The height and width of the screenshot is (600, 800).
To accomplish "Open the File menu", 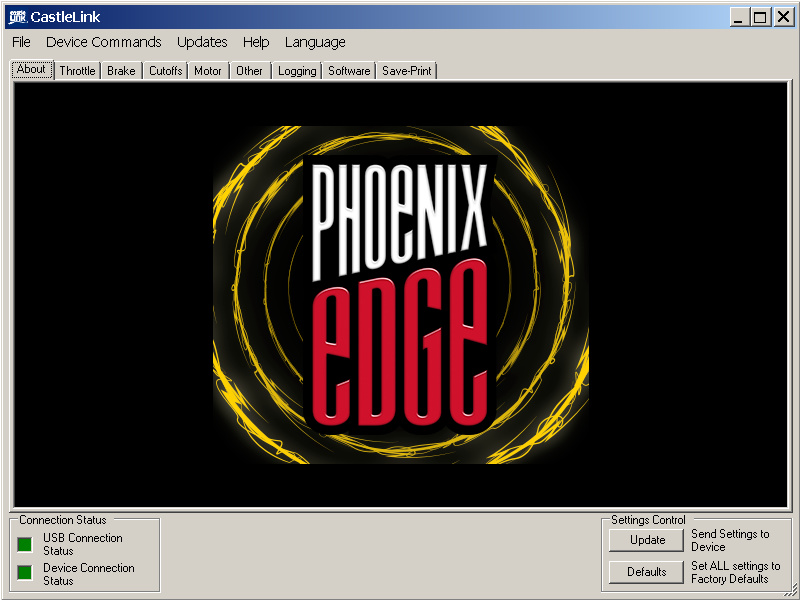I will click(x=21, y=42).
